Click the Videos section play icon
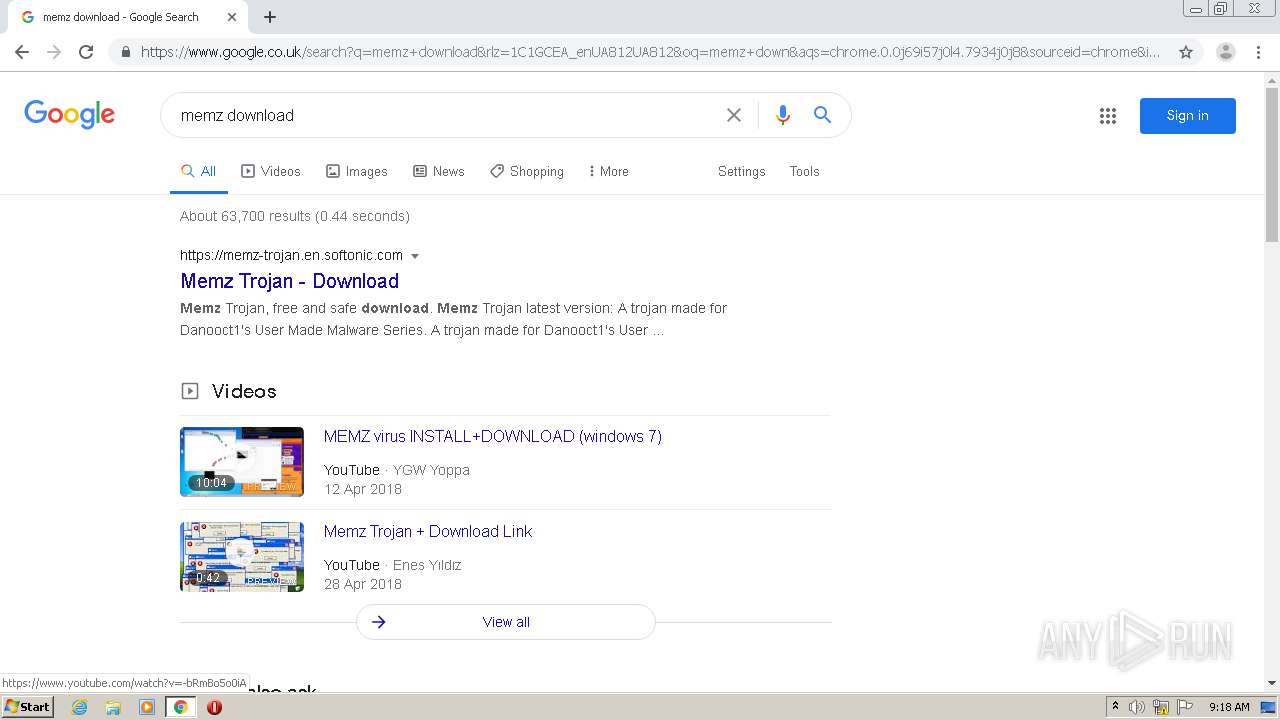This screenshot has width=1280, height=720. [x=189, y=391]
